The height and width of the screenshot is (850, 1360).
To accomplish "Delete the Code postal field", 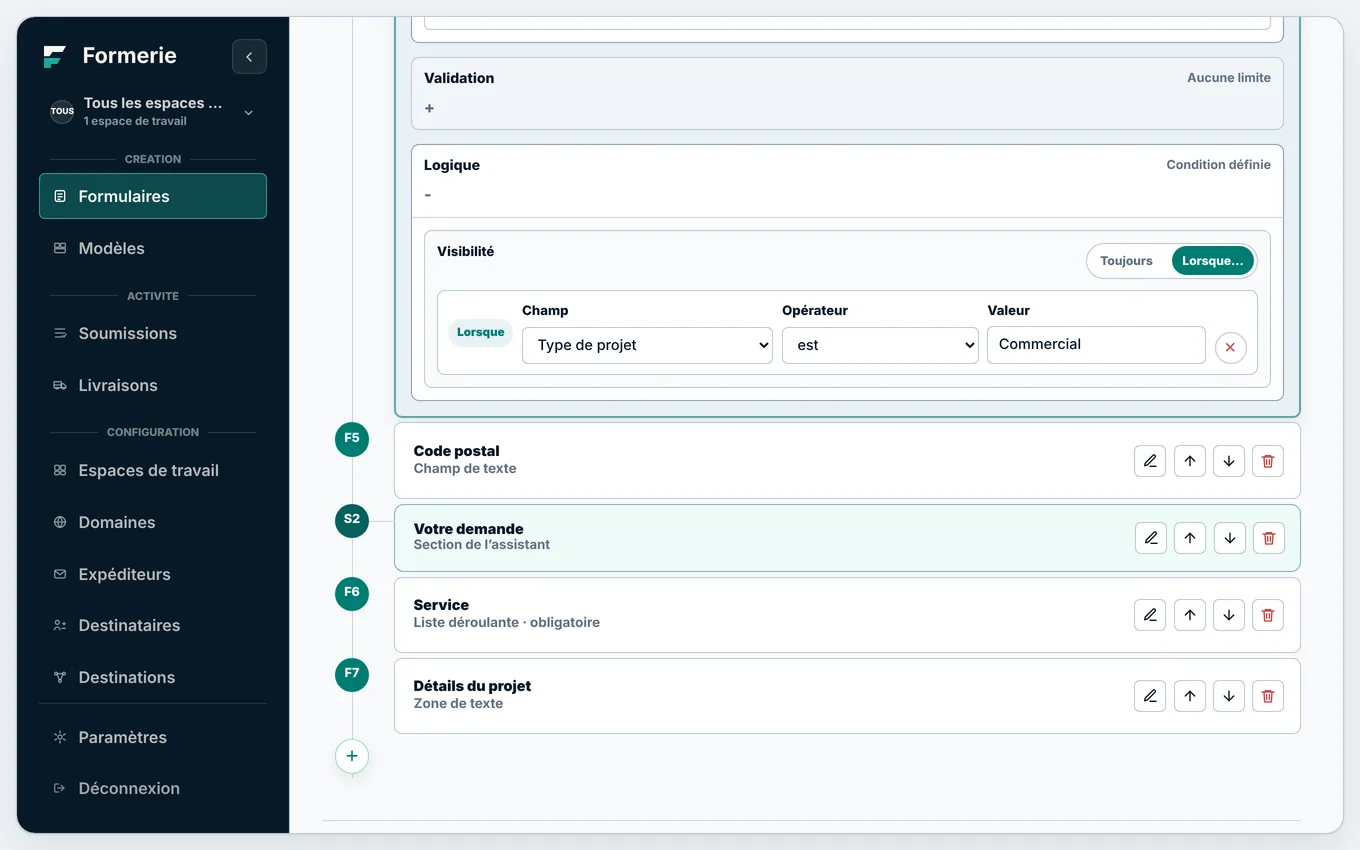I will click(x=1268, y=461).
